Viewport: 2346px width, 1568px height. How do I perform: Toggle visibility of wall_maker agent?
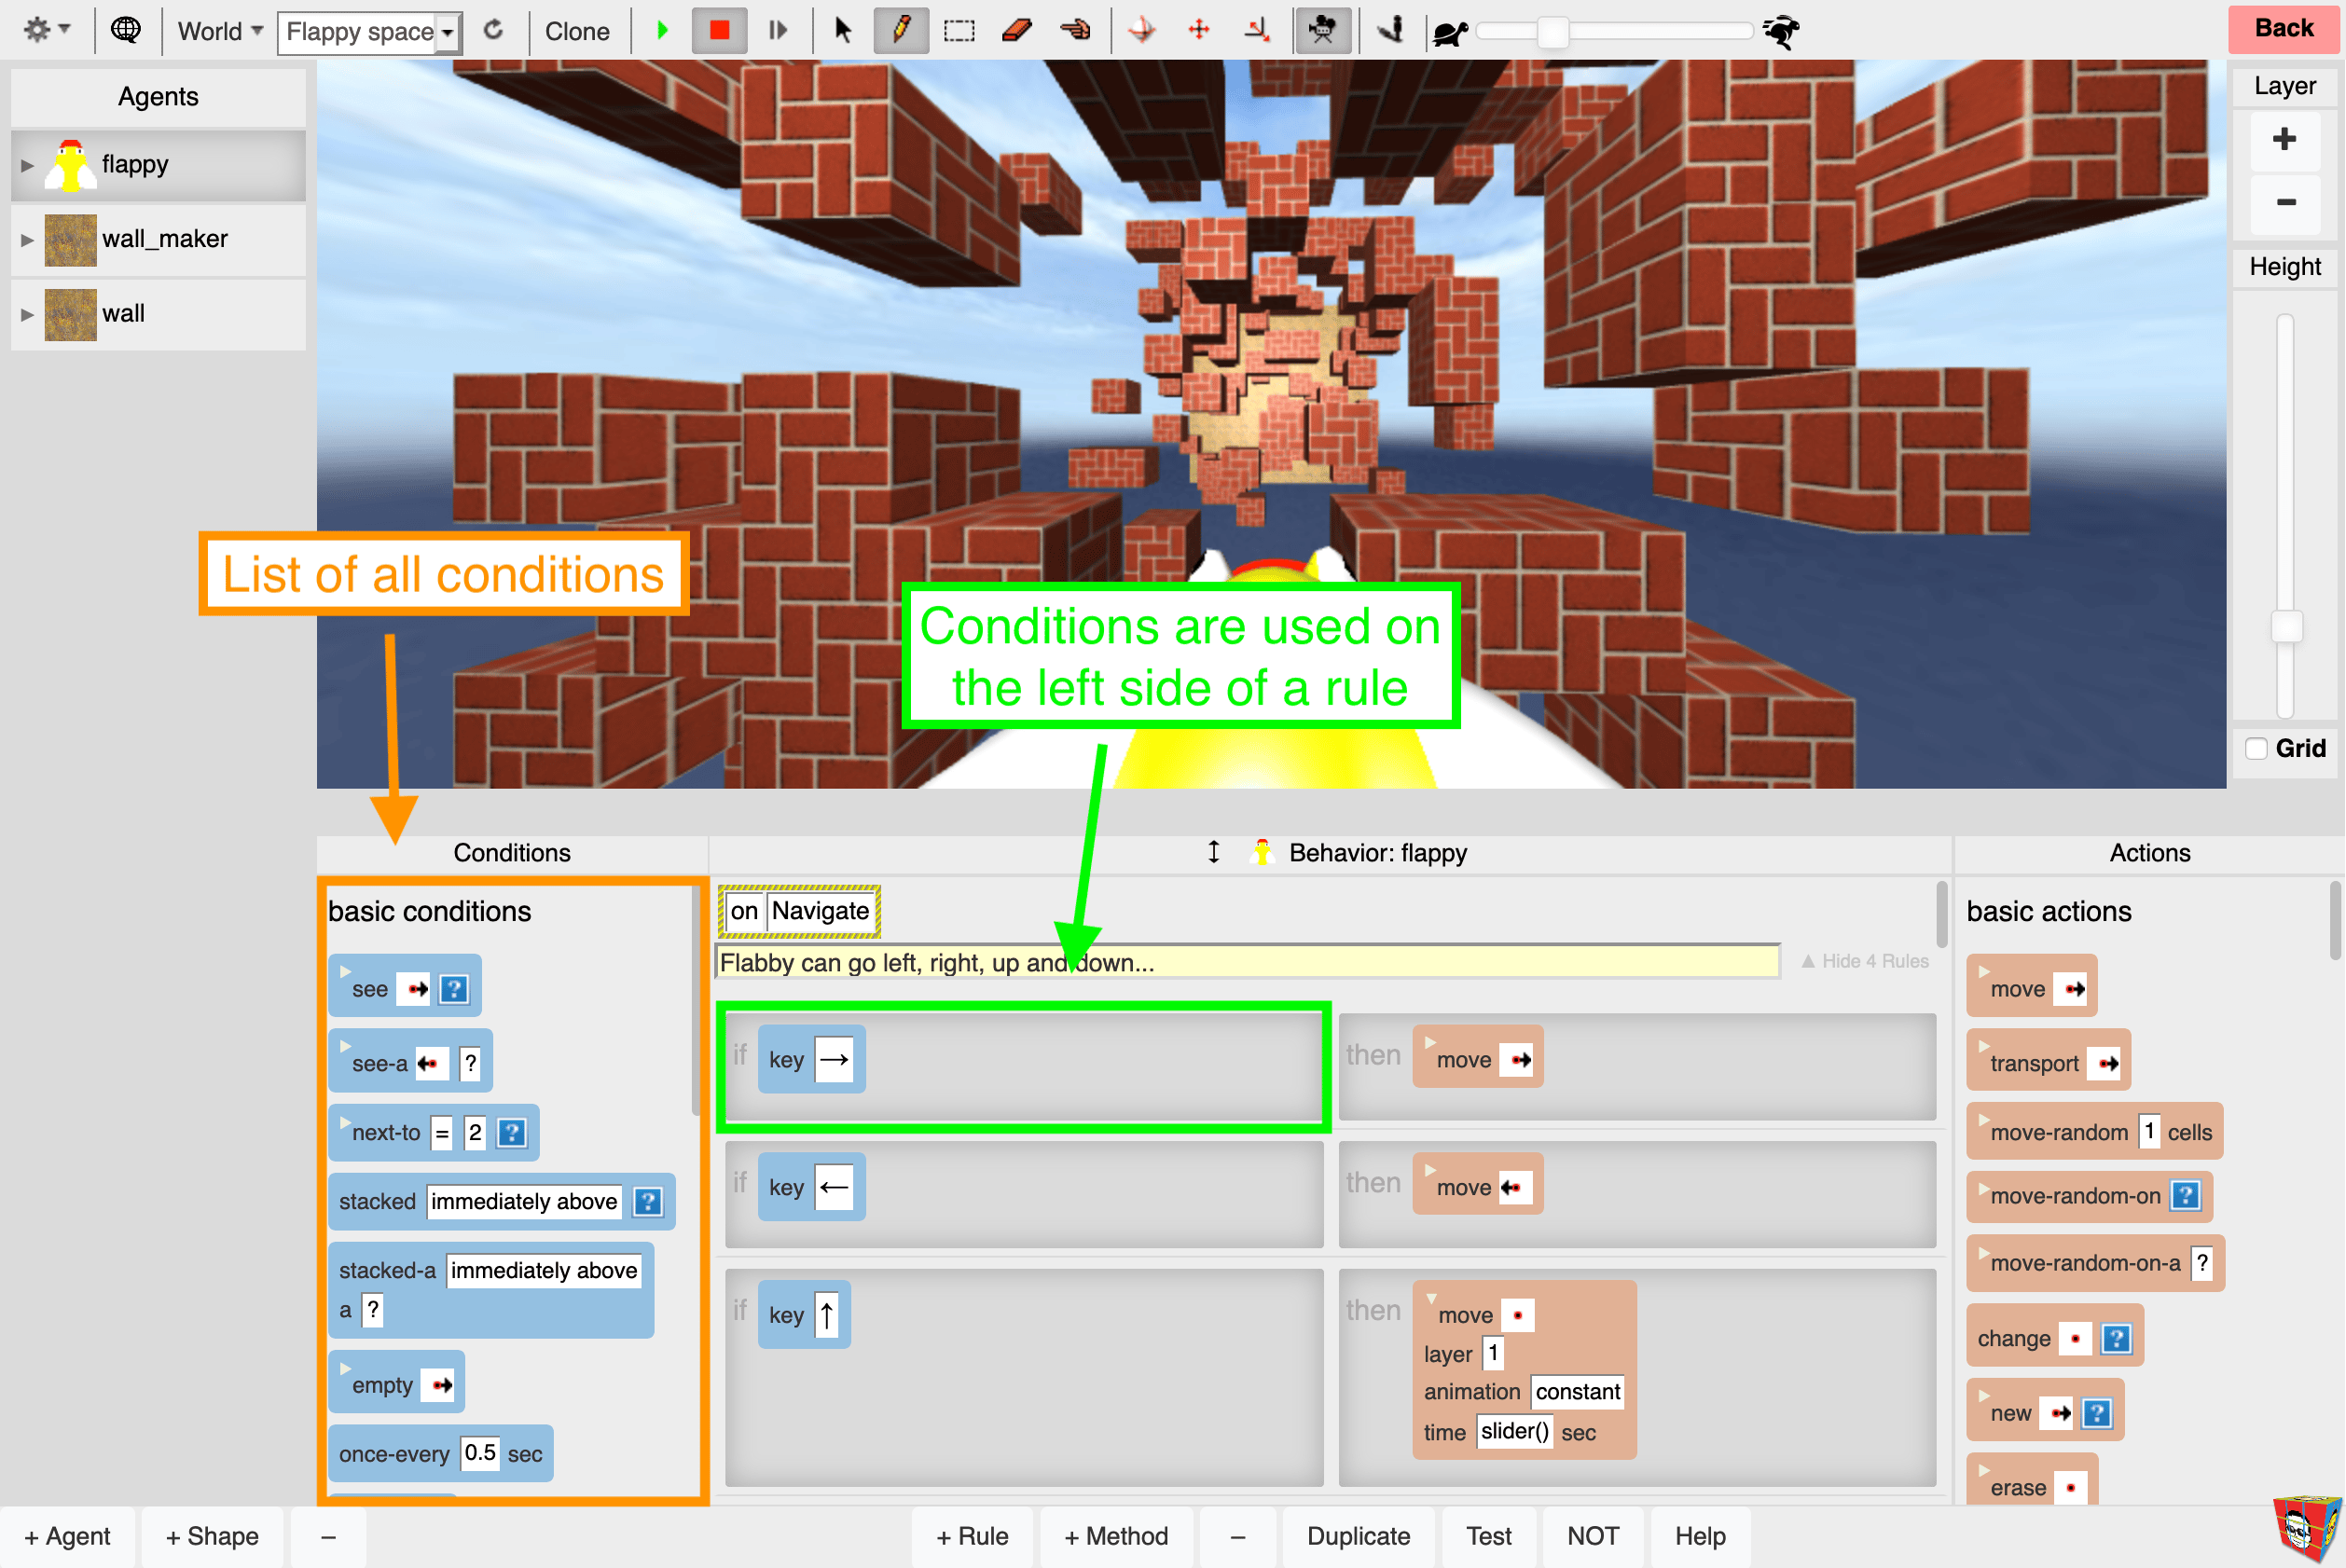click(26, 240)
